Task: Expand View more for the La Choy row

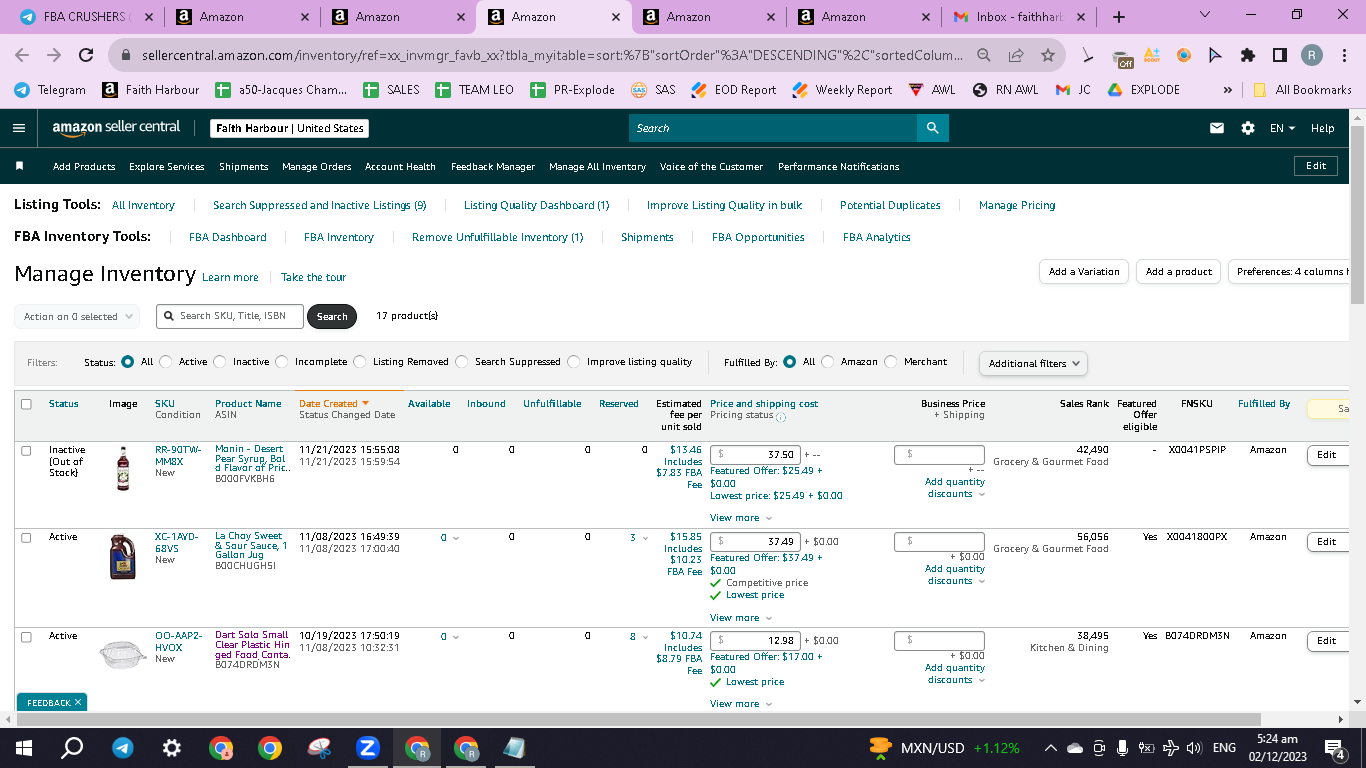Action: pyautogui.click(x=741, y=617)
